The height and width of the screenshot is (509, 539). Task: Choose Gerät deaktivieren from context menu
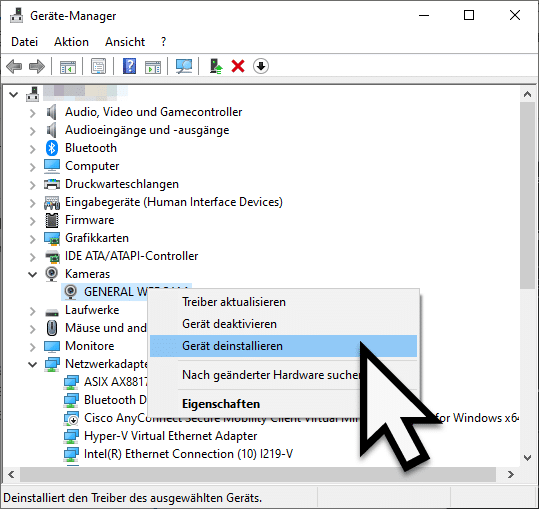[x=284, y=324]
